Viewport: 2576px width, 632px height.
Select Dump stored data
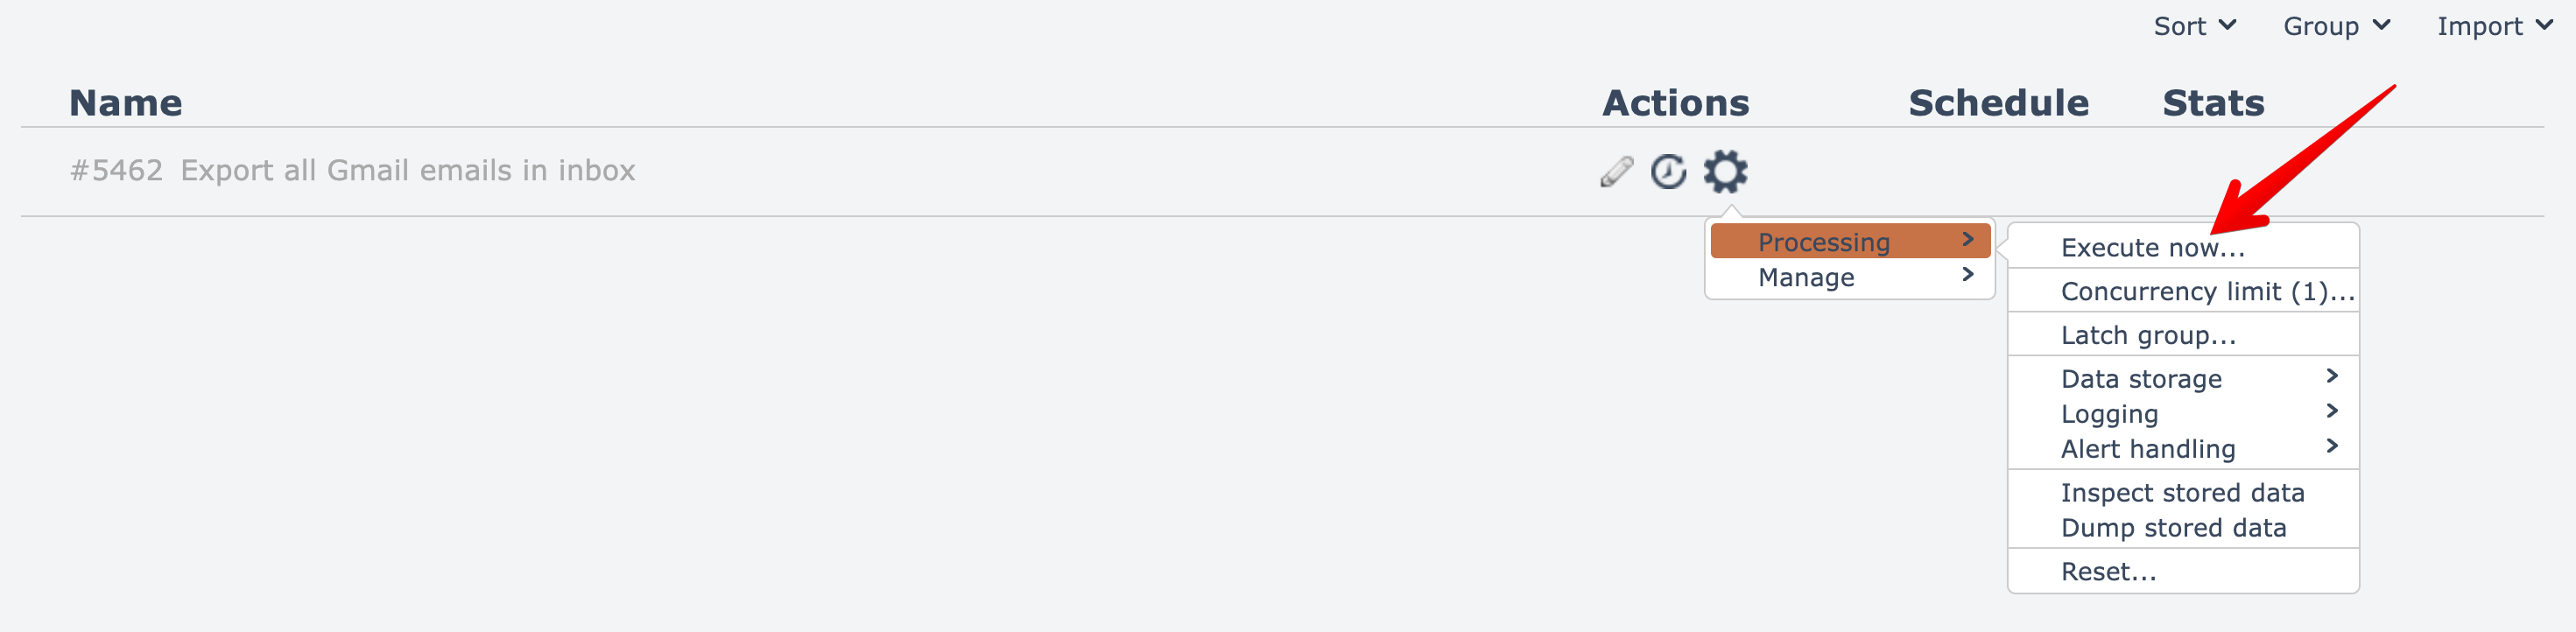[x=2173, y=528]
